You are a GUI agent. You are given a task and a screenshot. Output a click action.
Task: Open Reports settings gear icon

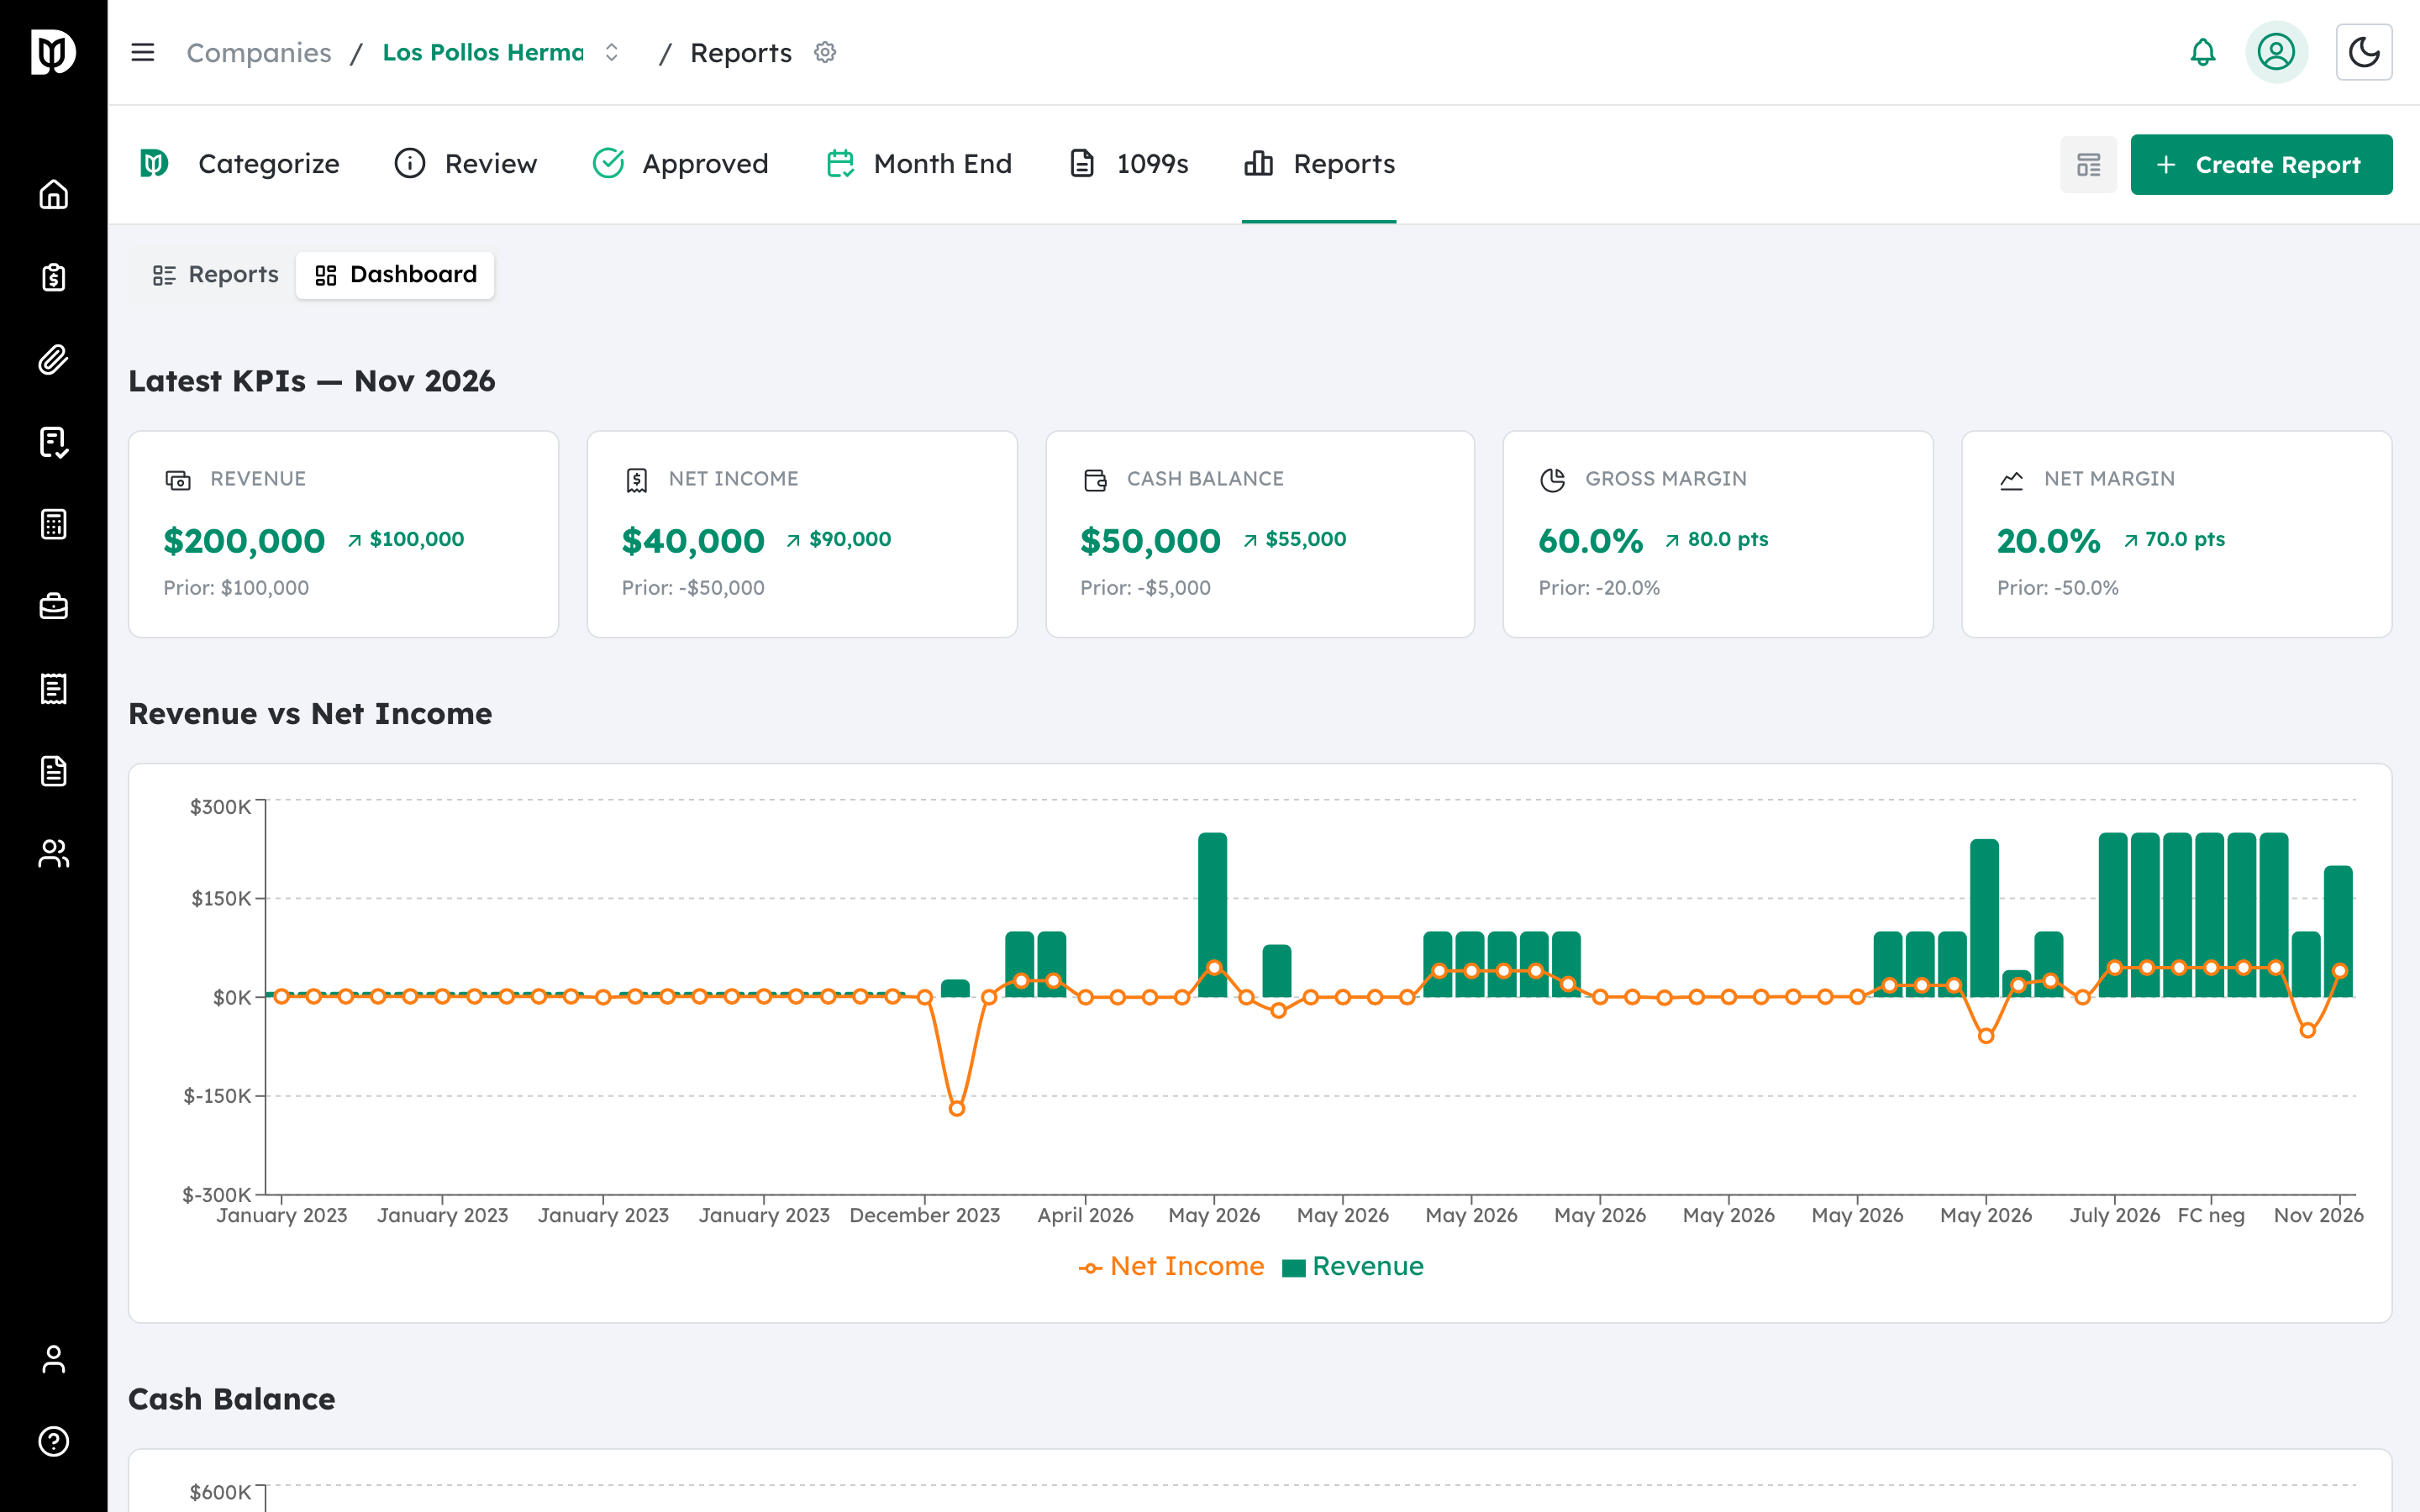coord(825,52)
